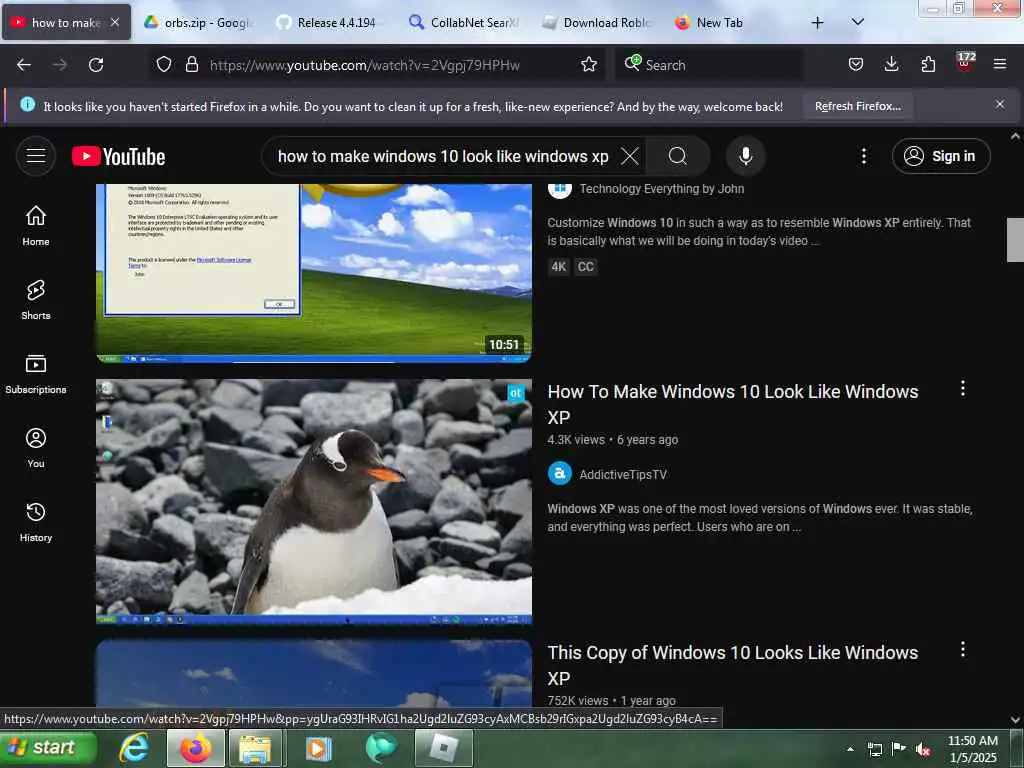1024x768 pixels.
Task: Open the file explorer taskbar icon
Action: point(254,748)
